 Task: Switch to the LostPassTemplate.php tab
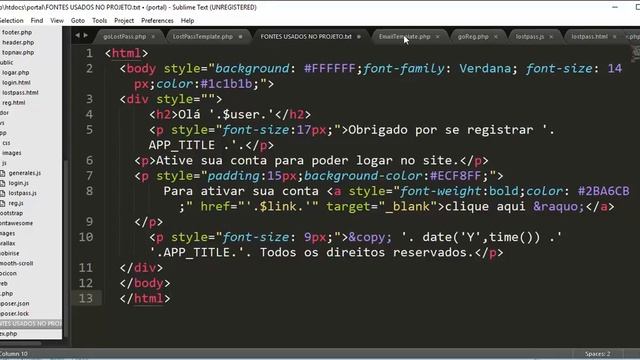[202, 37]
